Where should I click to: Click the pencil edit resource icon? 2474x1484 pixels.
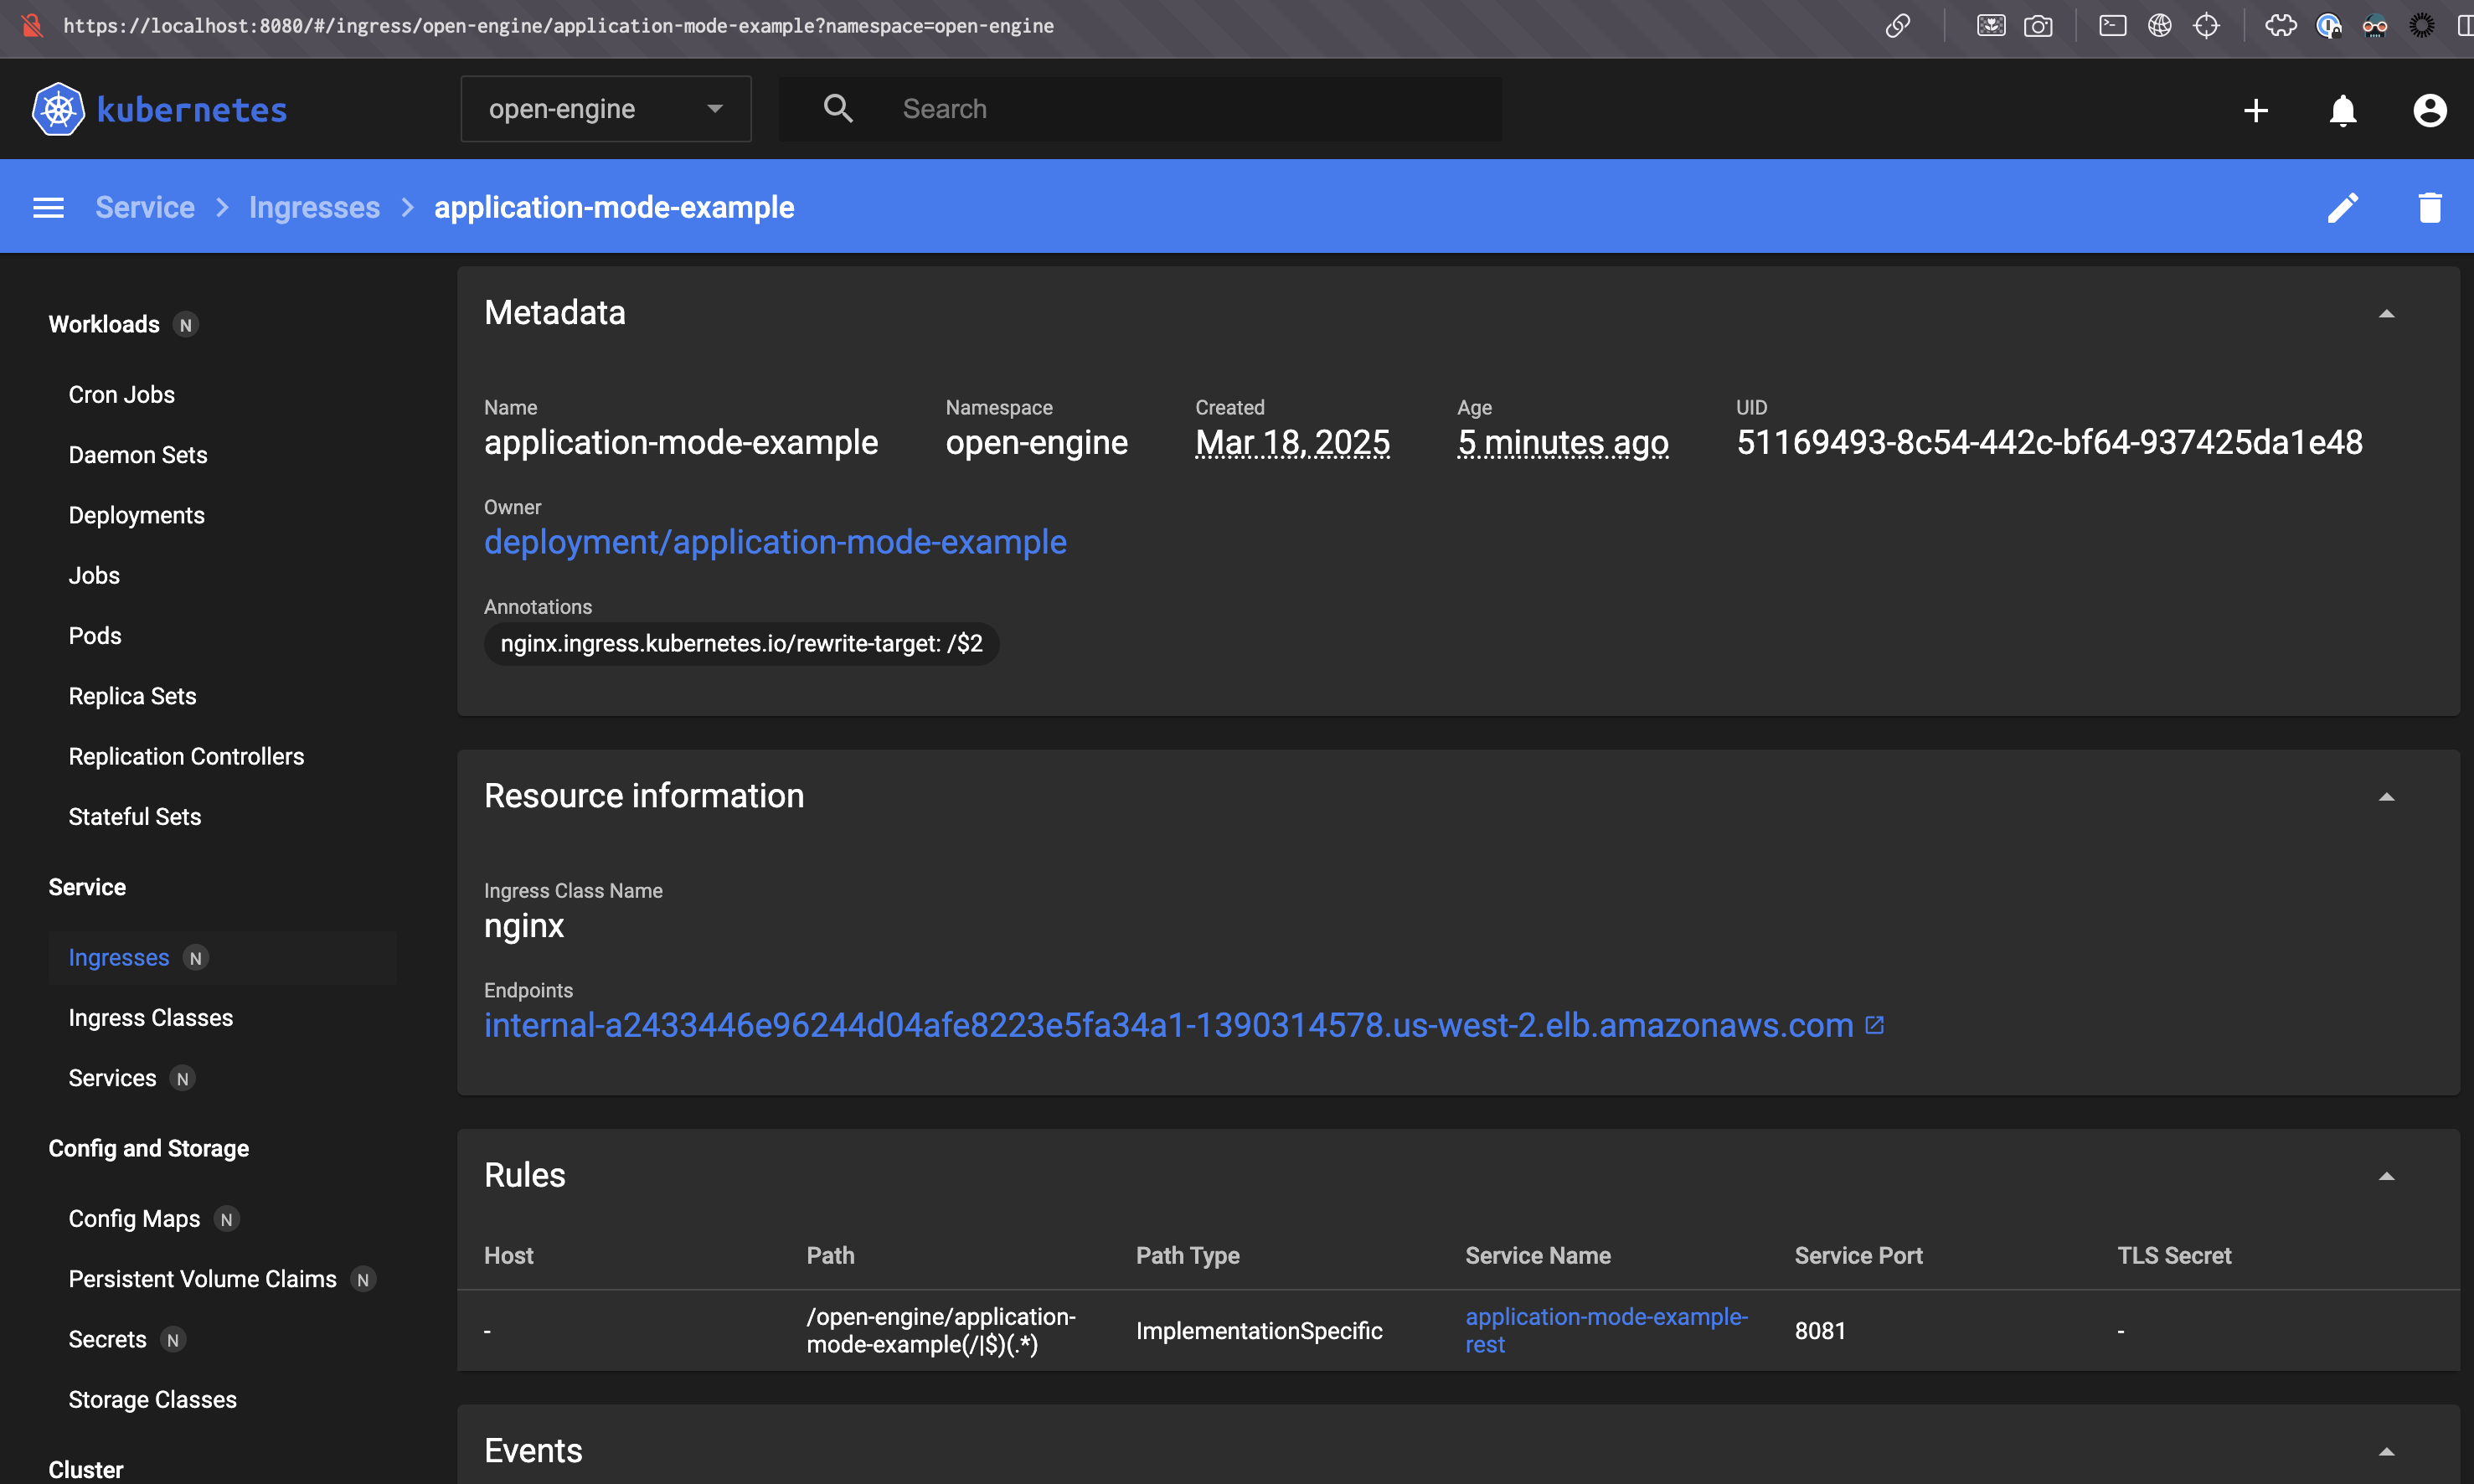click(x=2343, y=207)
